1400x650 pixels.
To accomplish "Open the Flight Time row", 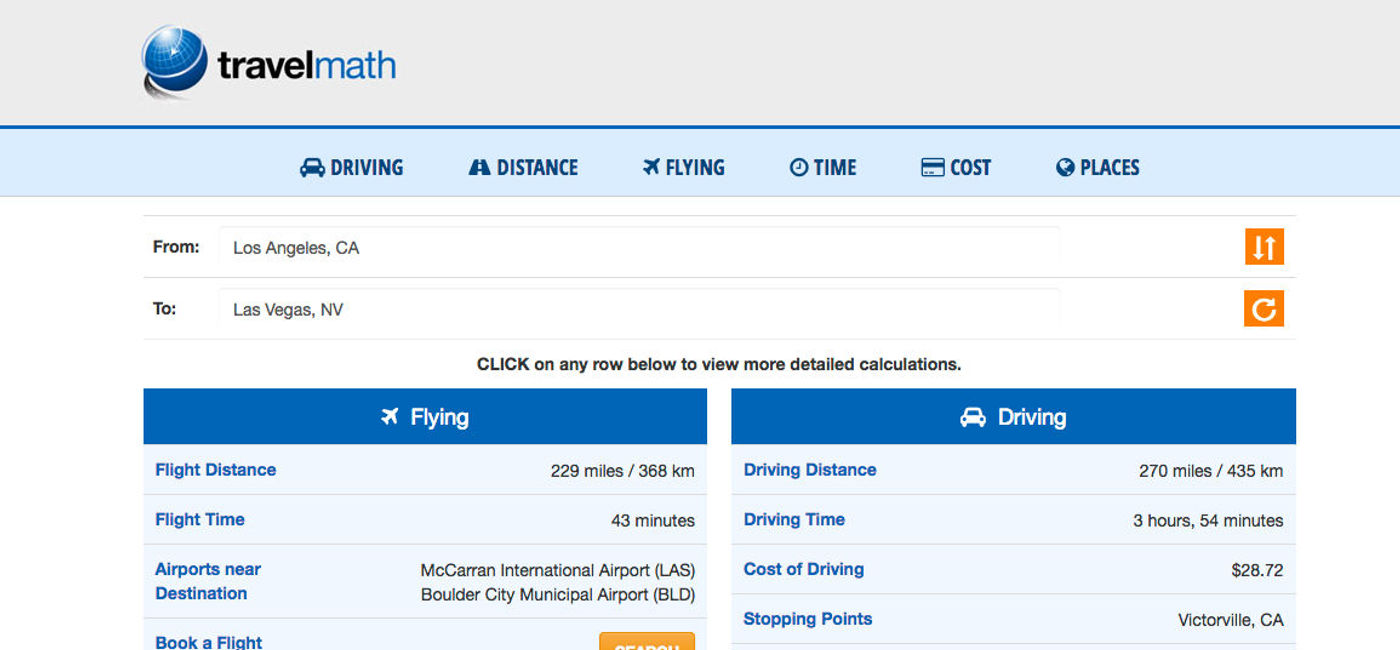I will (x=425, y=520).
